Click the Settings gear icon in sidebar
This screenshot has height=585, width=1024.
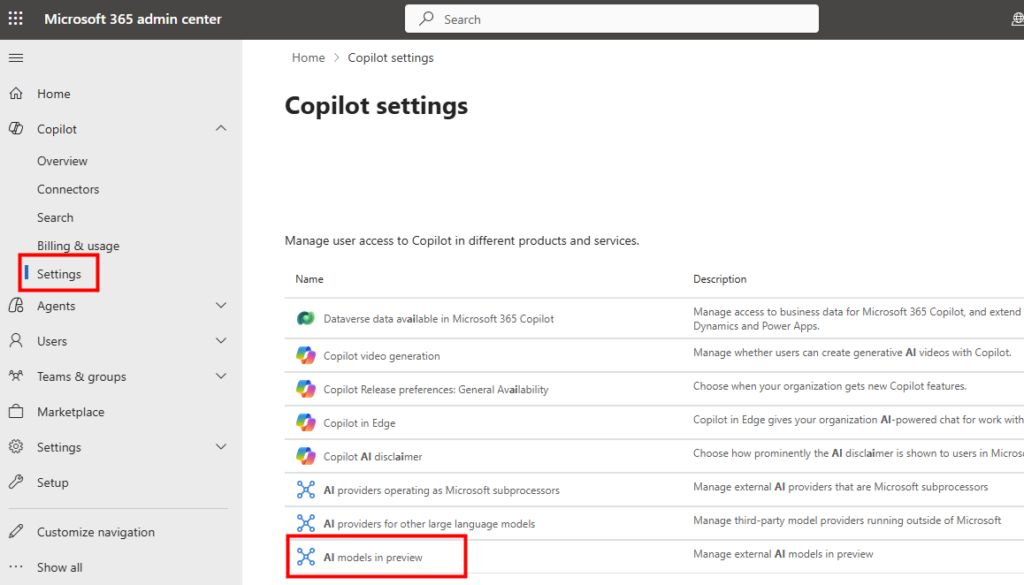(16, 447)
